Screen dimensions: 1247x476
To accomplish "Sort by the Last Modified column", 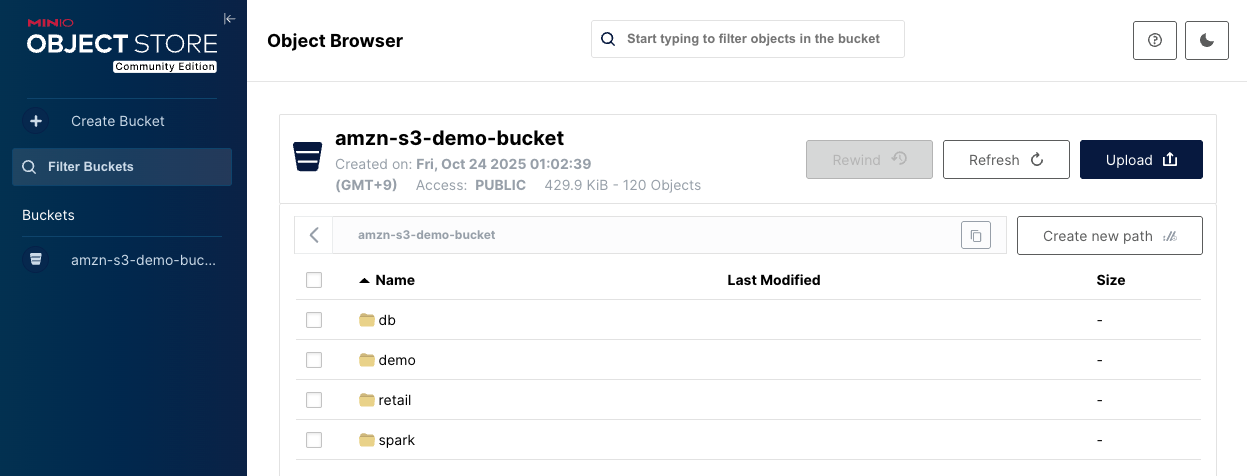I will 773,280.
